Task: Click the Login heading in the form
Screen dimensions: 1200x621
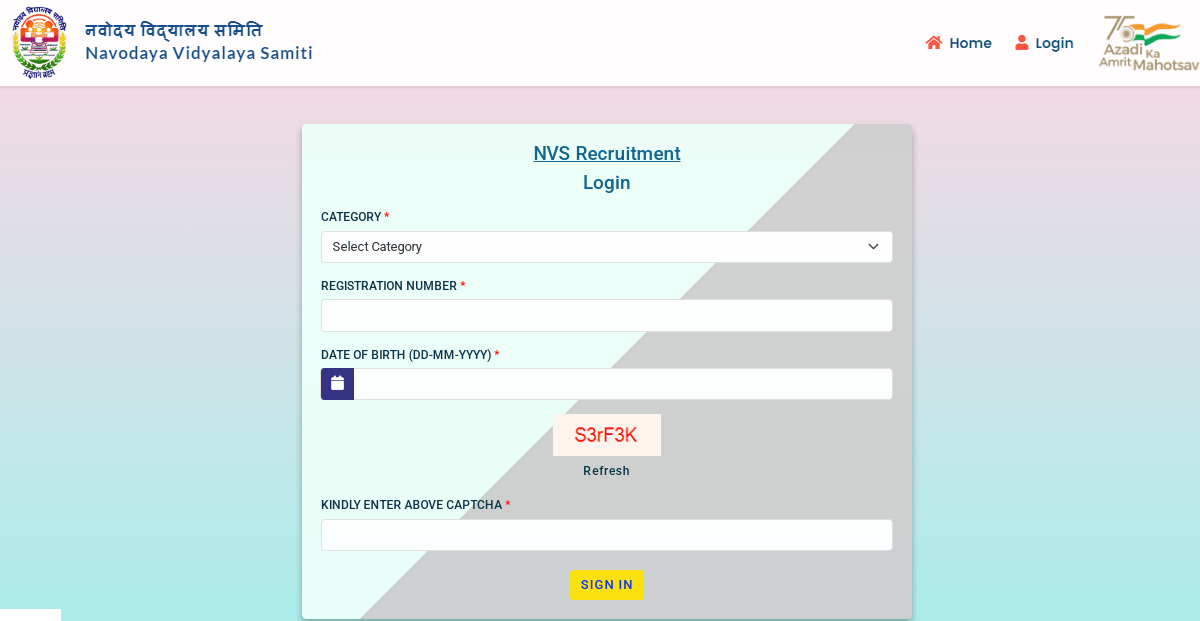Action: (x=606, y=183)
